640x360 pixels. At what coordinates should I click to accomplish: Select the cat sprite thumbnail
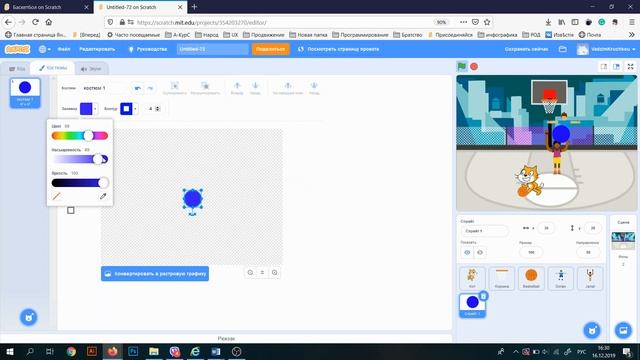point(472,278)
